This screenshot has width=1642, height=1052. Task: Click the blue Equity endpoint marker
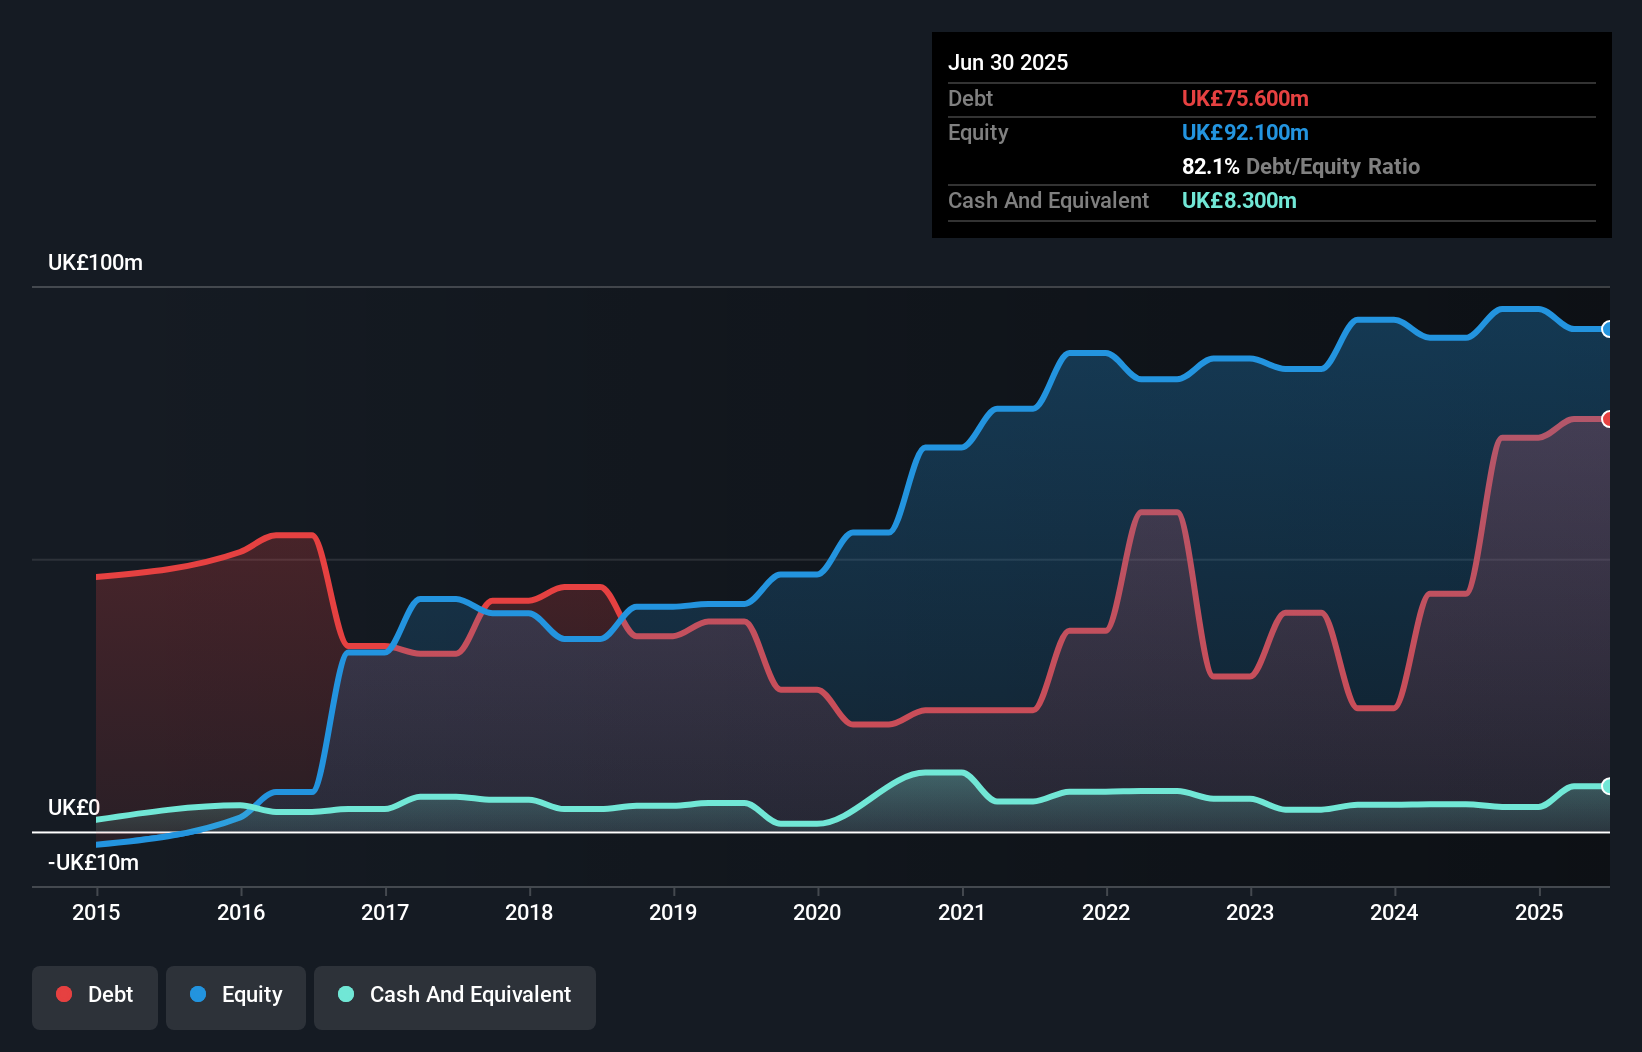pyautogui.click(x=1607, y=329)
